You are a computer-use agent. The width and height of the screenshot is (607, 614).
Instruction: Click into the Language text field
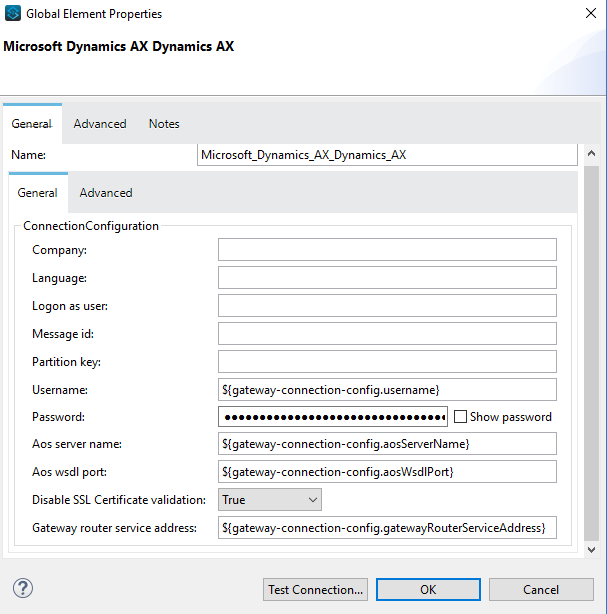[387, 278]
